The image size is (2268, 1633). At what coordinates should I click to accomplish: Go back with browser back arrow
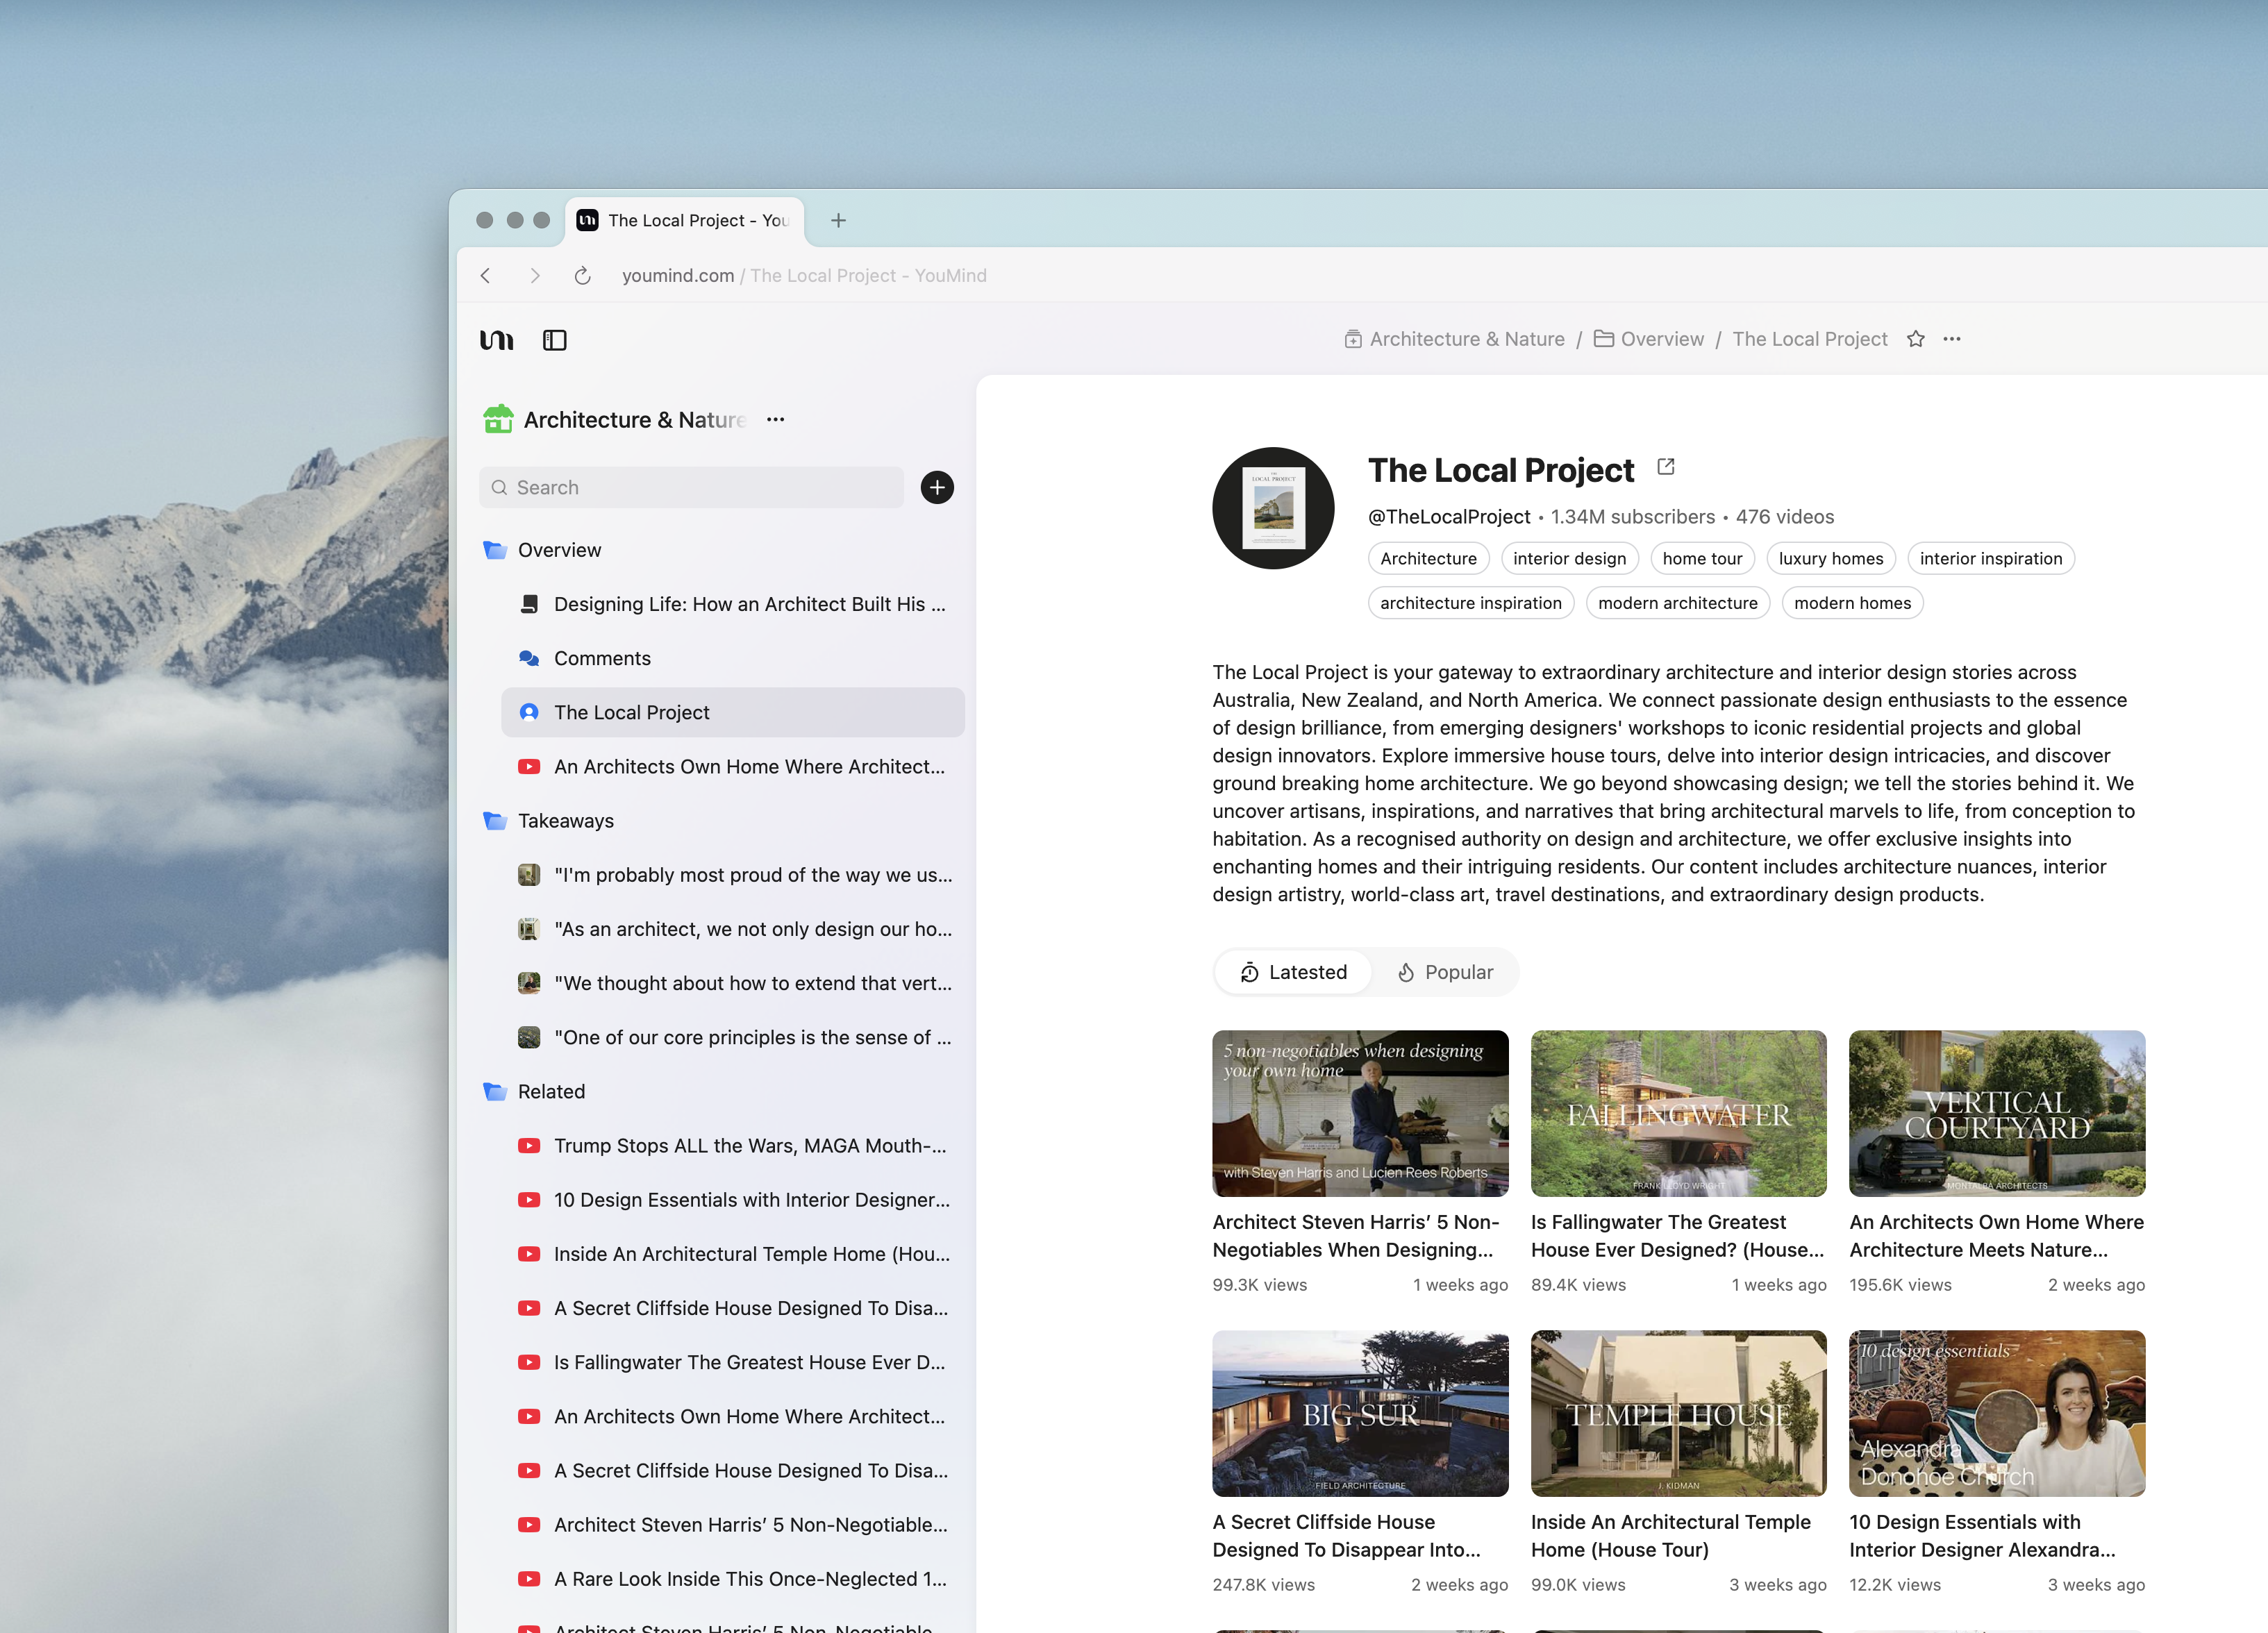pos(486,275)
